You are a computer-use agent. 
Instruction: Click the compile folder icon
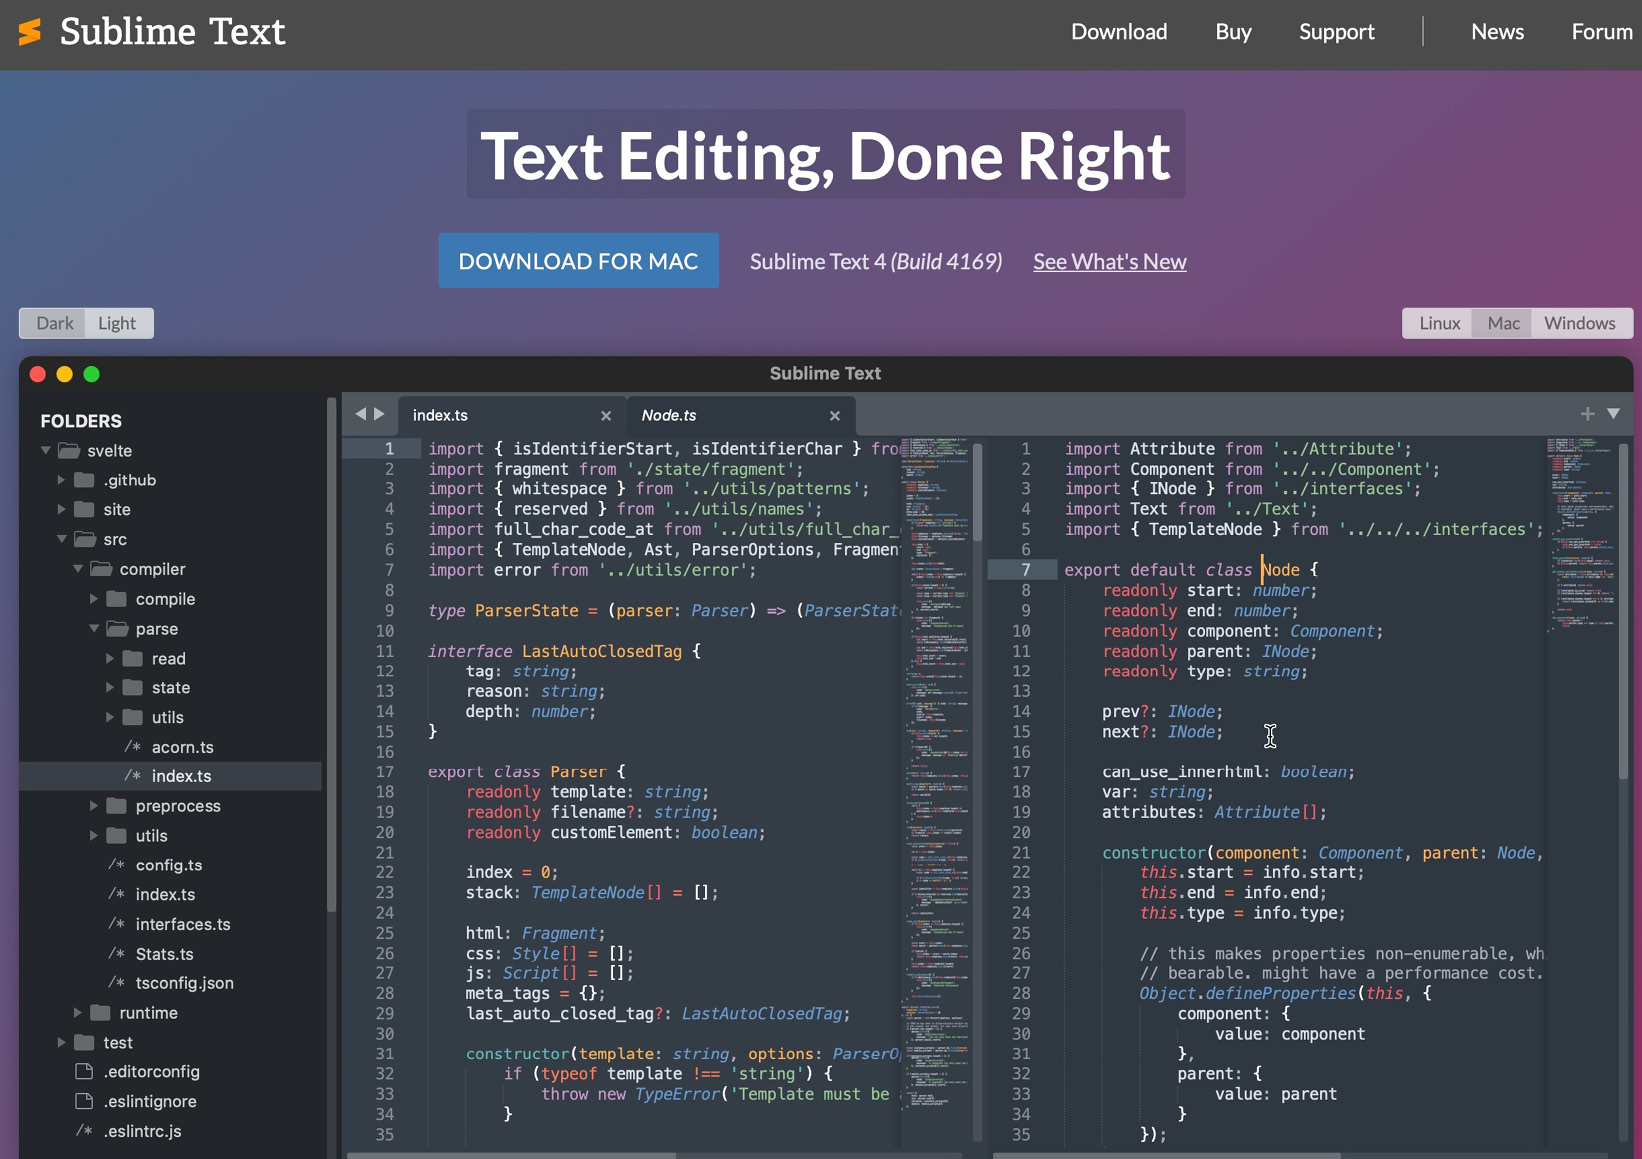coord(117,599)
